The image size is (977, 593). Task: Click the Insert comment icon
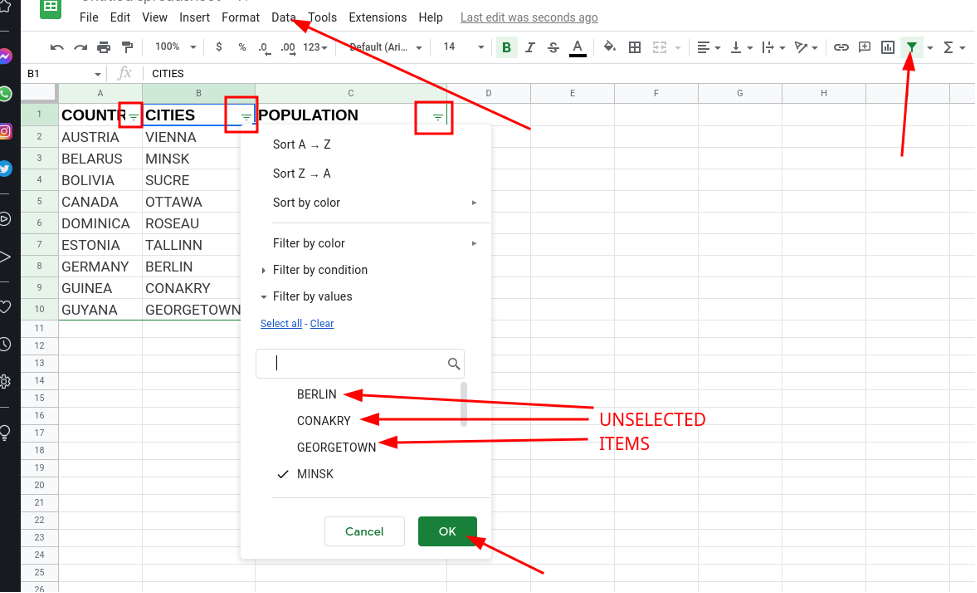[x=864, y=47]
